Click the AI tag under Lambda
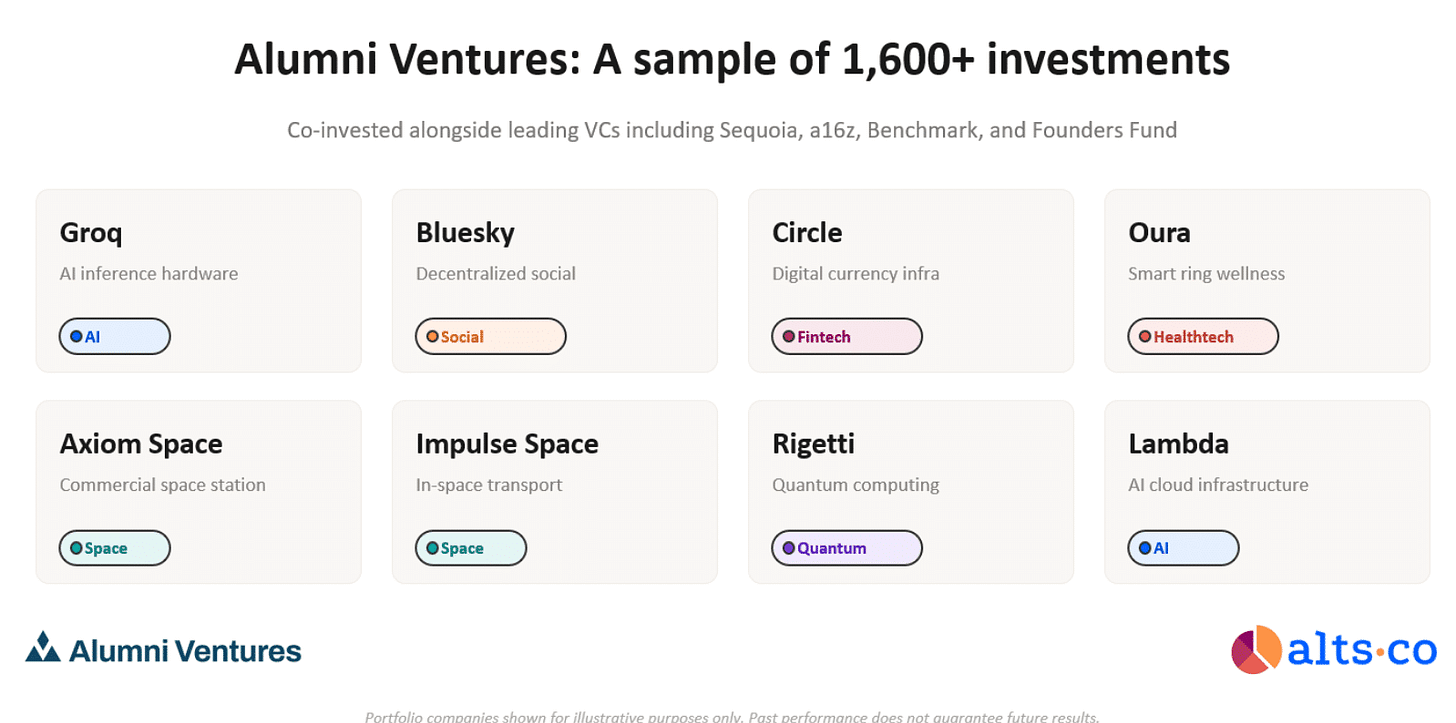Screen dimensions: 1456x723 point(1183,548)
